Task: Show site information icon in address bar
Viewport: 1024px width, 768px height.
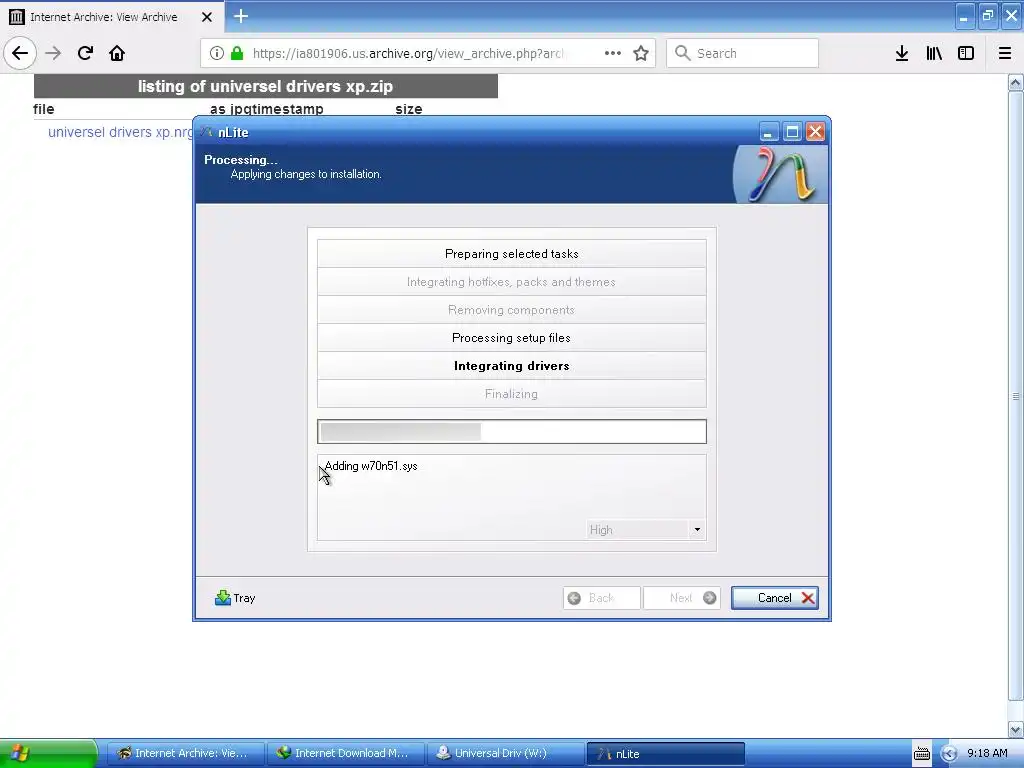Action: tap(217, 53)
